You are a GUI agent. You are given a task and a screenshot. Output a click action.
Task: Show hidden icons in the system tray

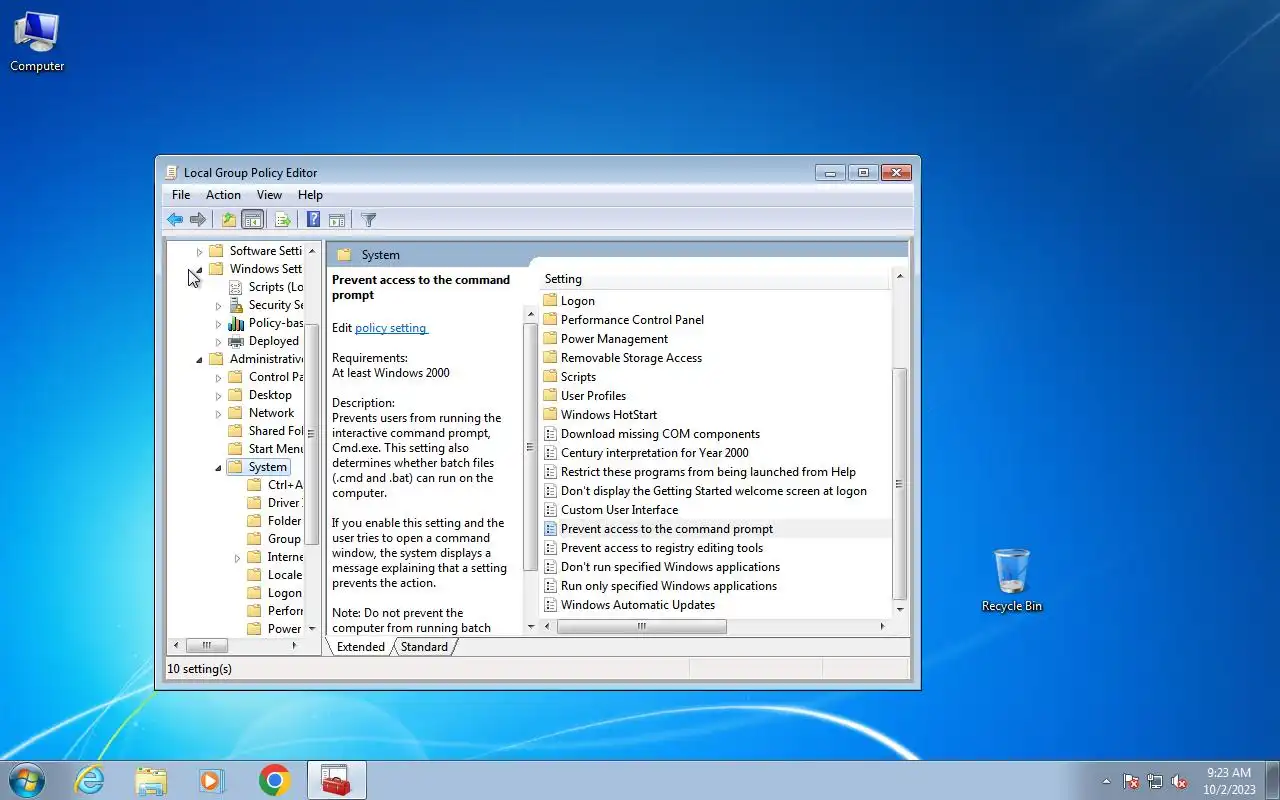1105,781
